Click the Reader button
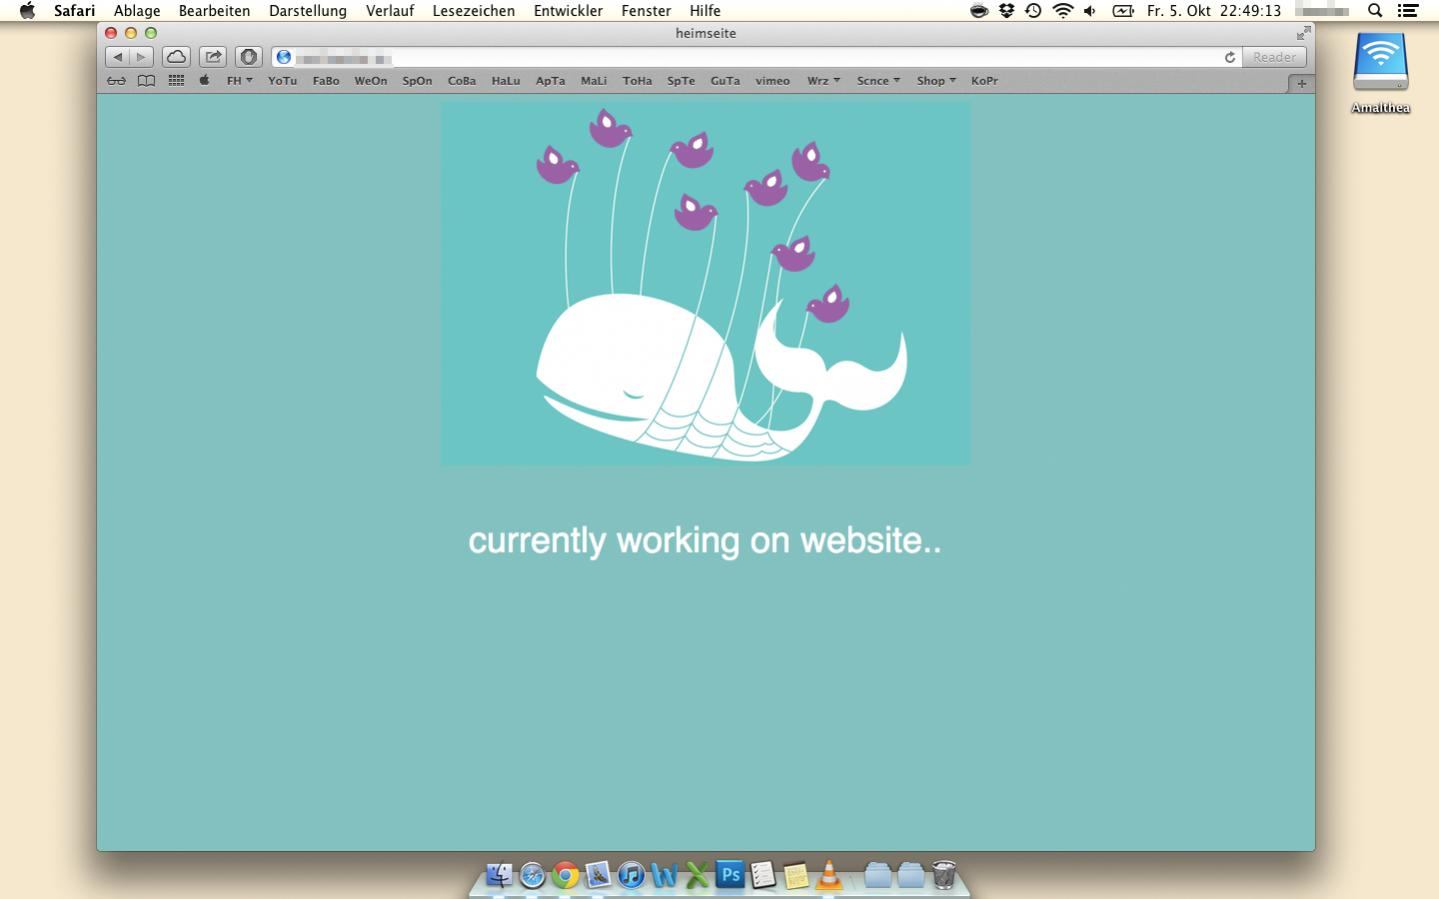 pyautogui.click(x=1275, y=57)
